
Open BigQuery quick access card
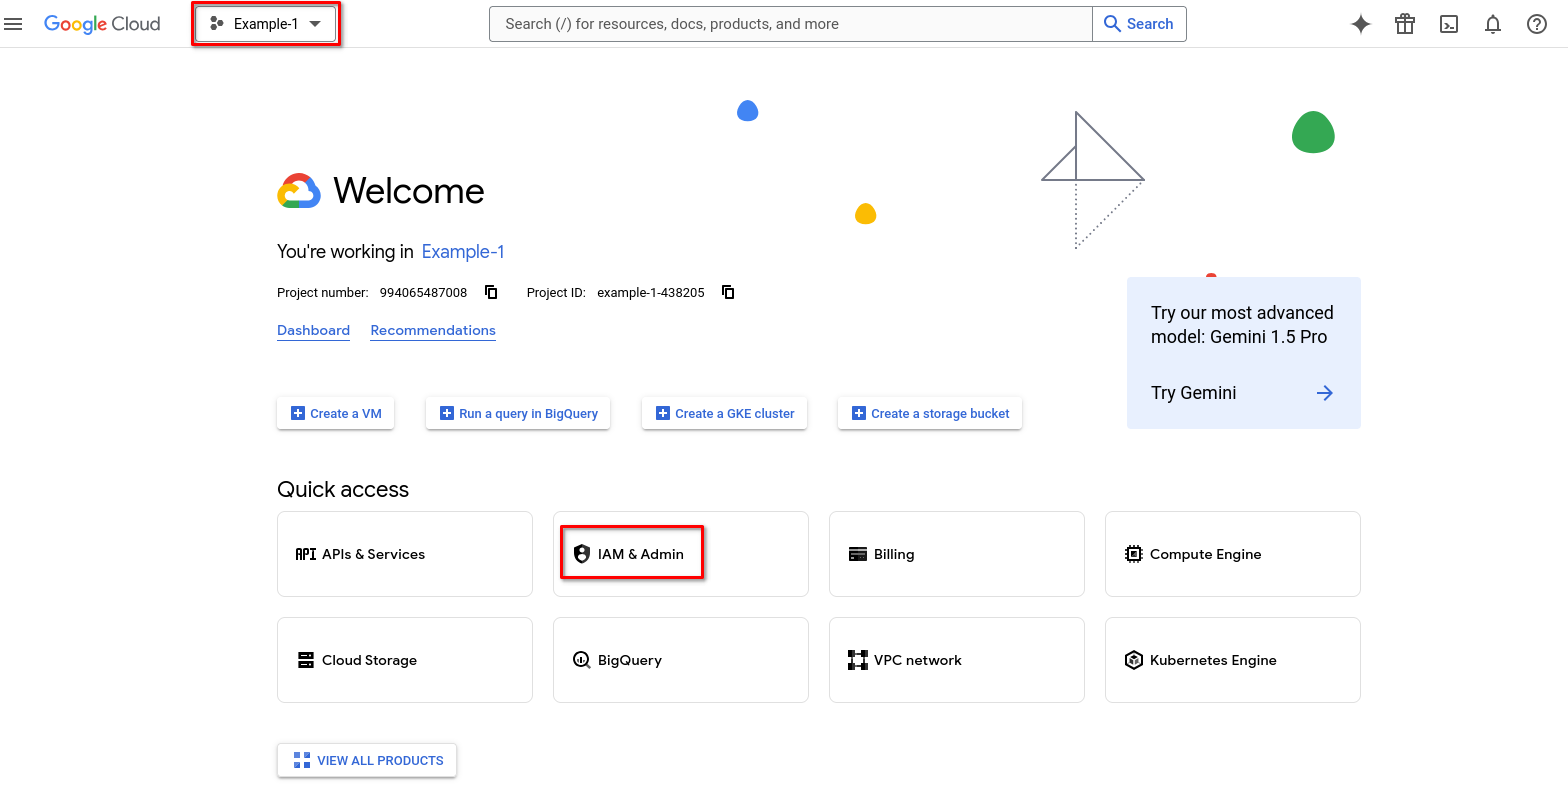[x=681, y=660]
